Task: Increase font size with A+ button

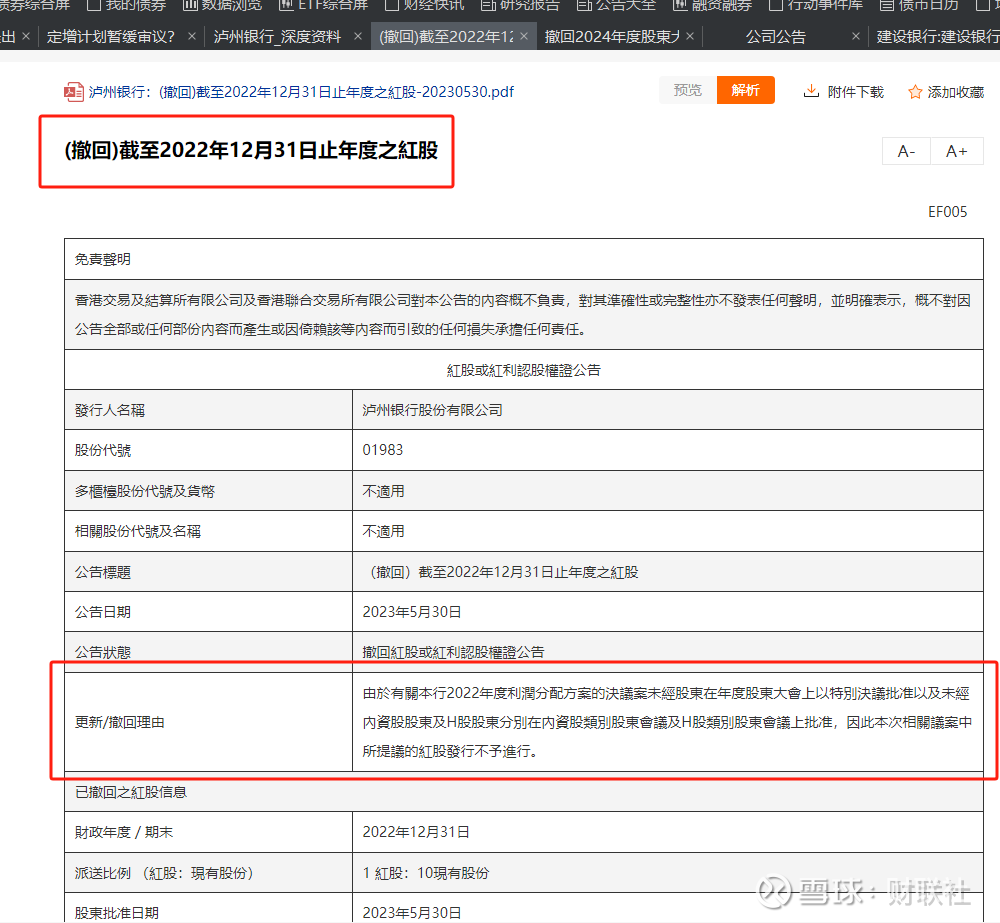Action: click(957, 151)
